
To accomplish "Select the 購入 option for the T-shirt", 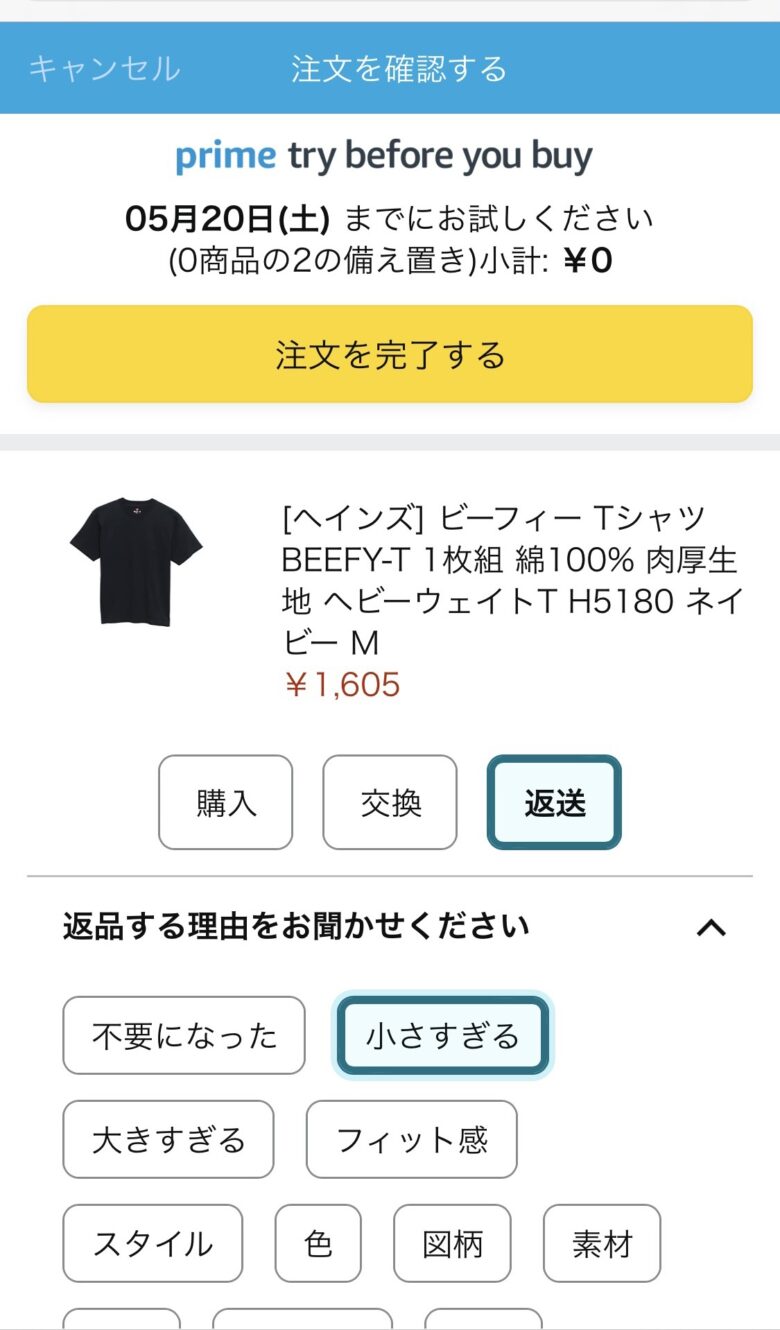I will [x=226, y=802].
